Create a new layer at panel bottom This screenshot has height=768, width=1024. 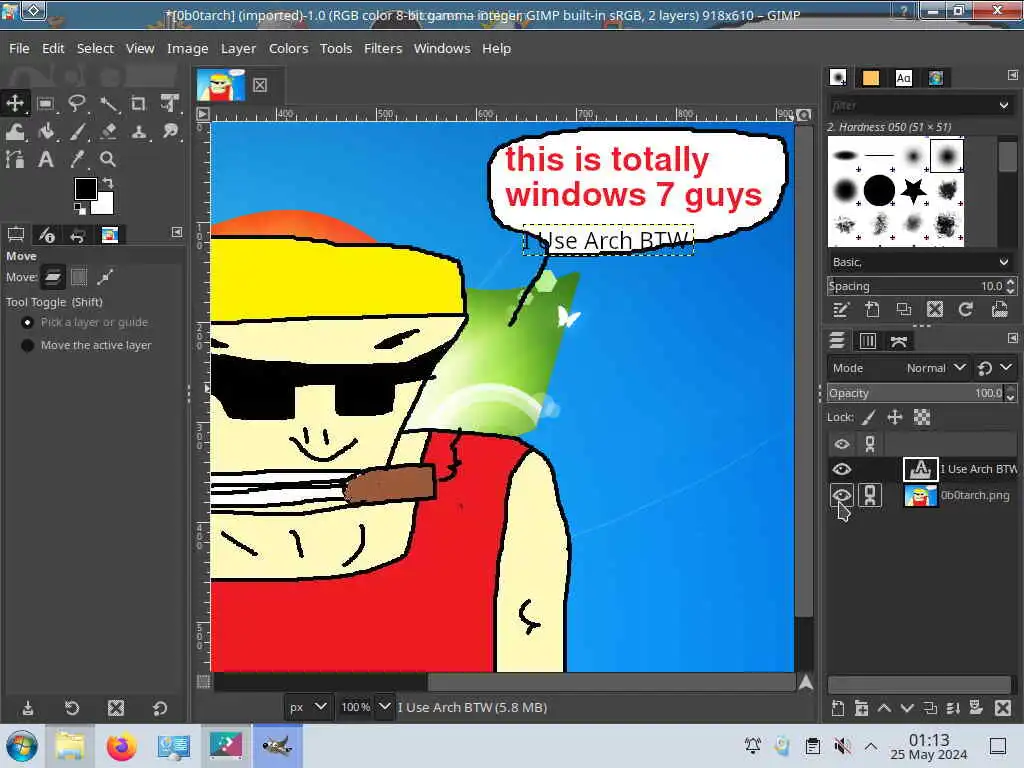(x=838, y=708)
